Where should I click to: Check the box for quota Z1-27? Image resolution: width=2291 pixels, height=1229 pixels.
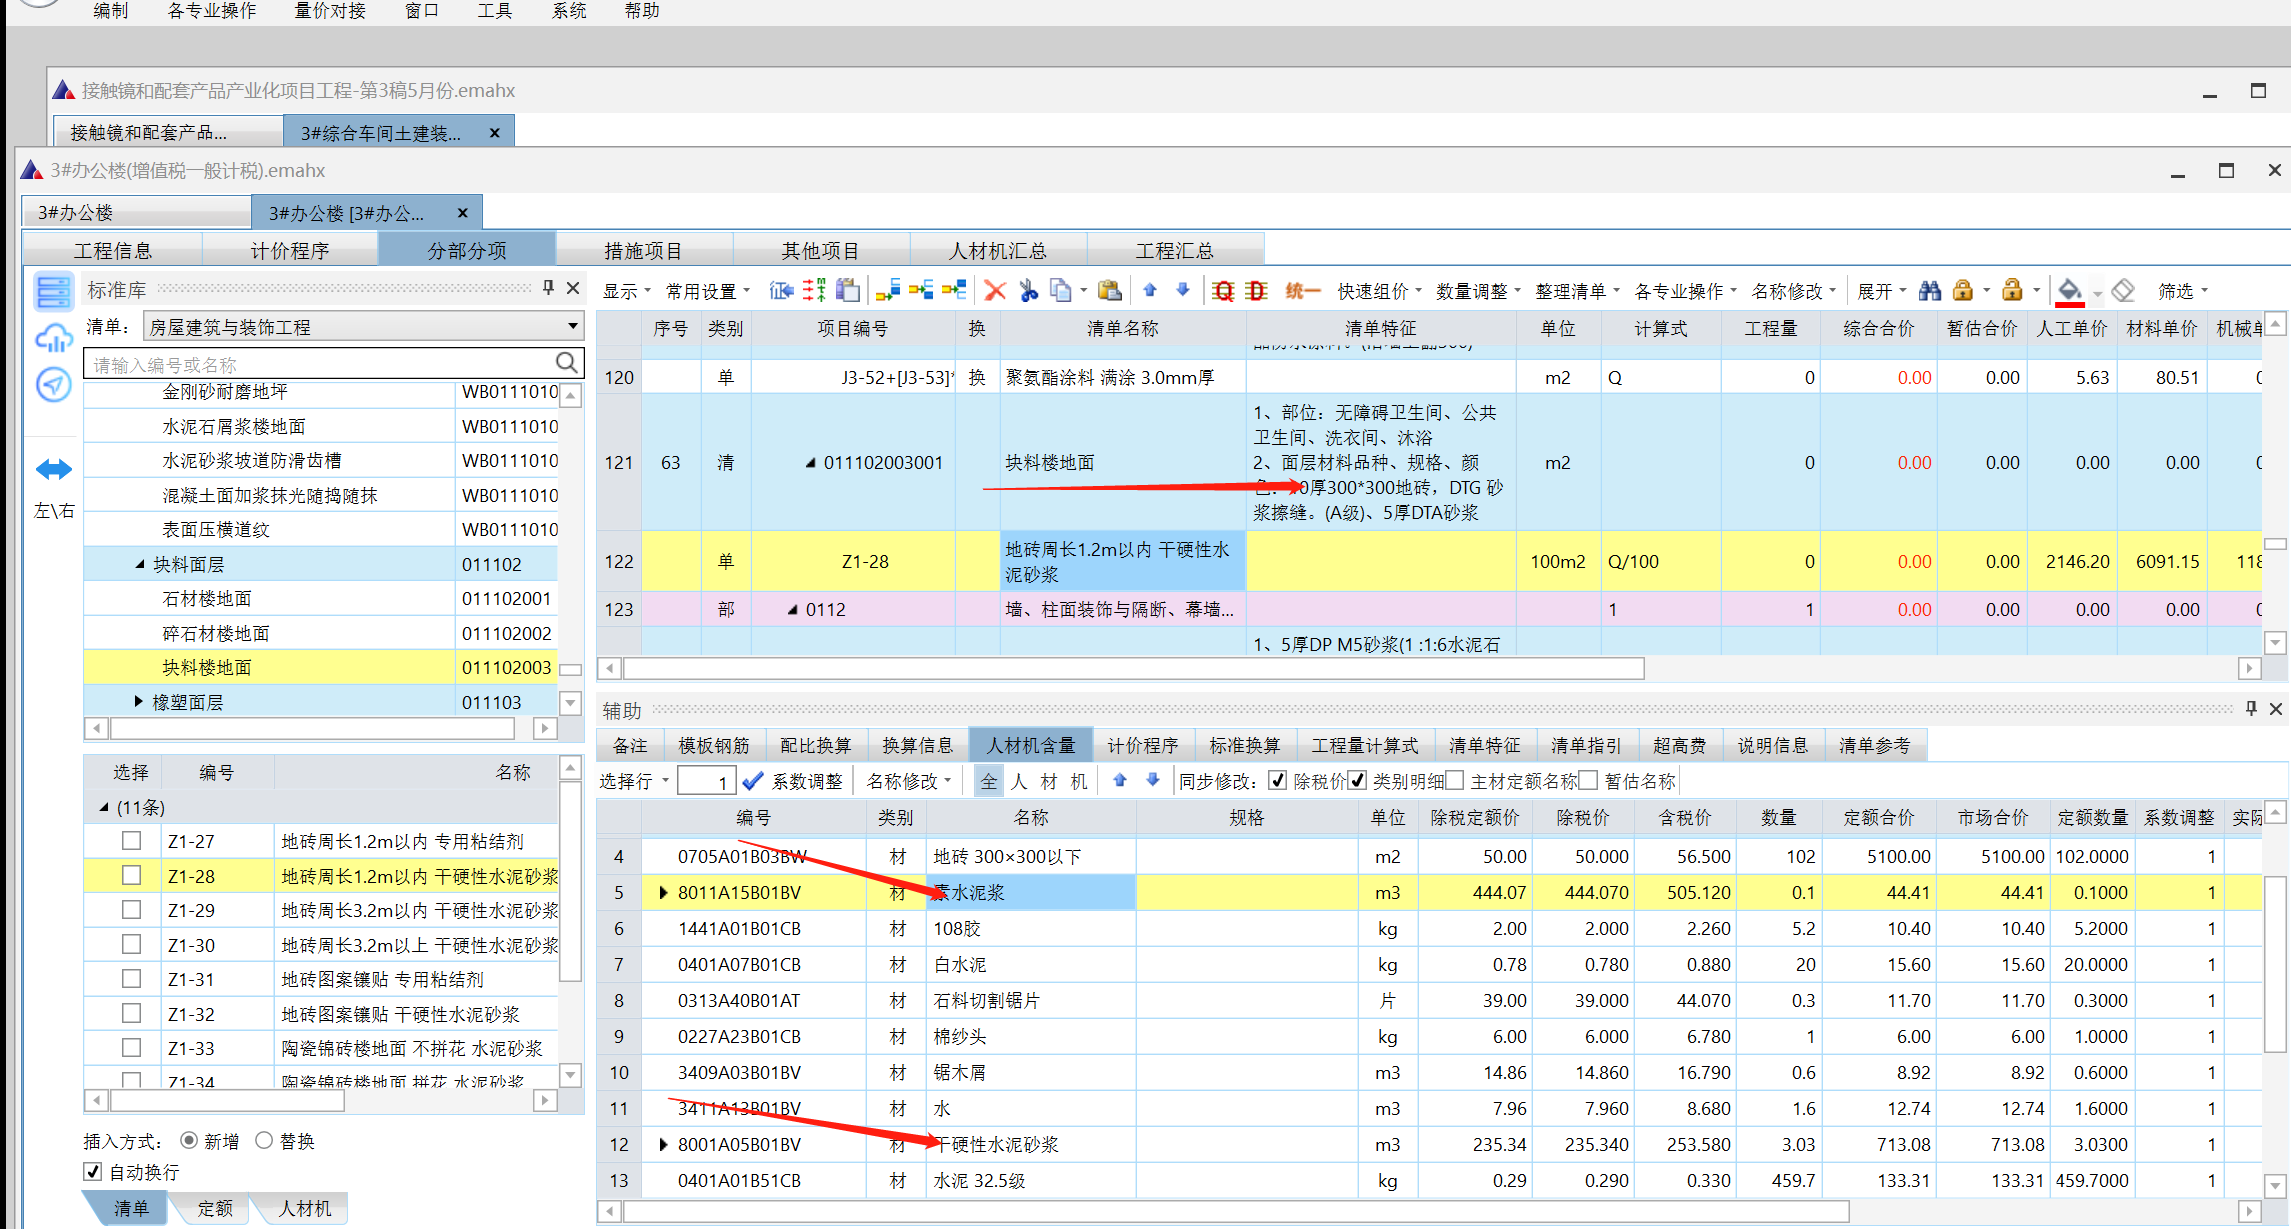pos(131,841)
